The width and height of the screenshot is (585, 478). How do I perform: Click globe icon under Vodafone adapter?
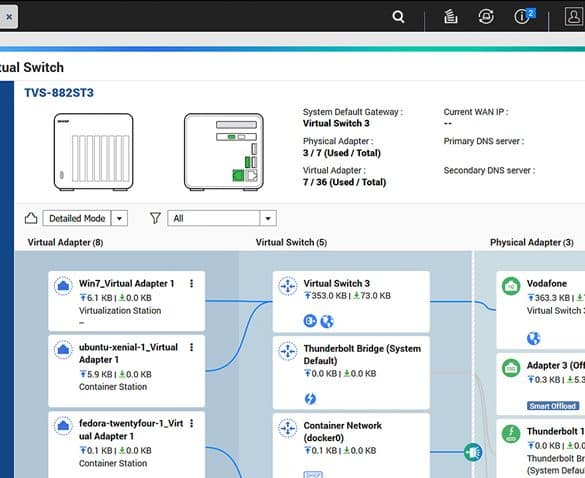tap(534, 338)
